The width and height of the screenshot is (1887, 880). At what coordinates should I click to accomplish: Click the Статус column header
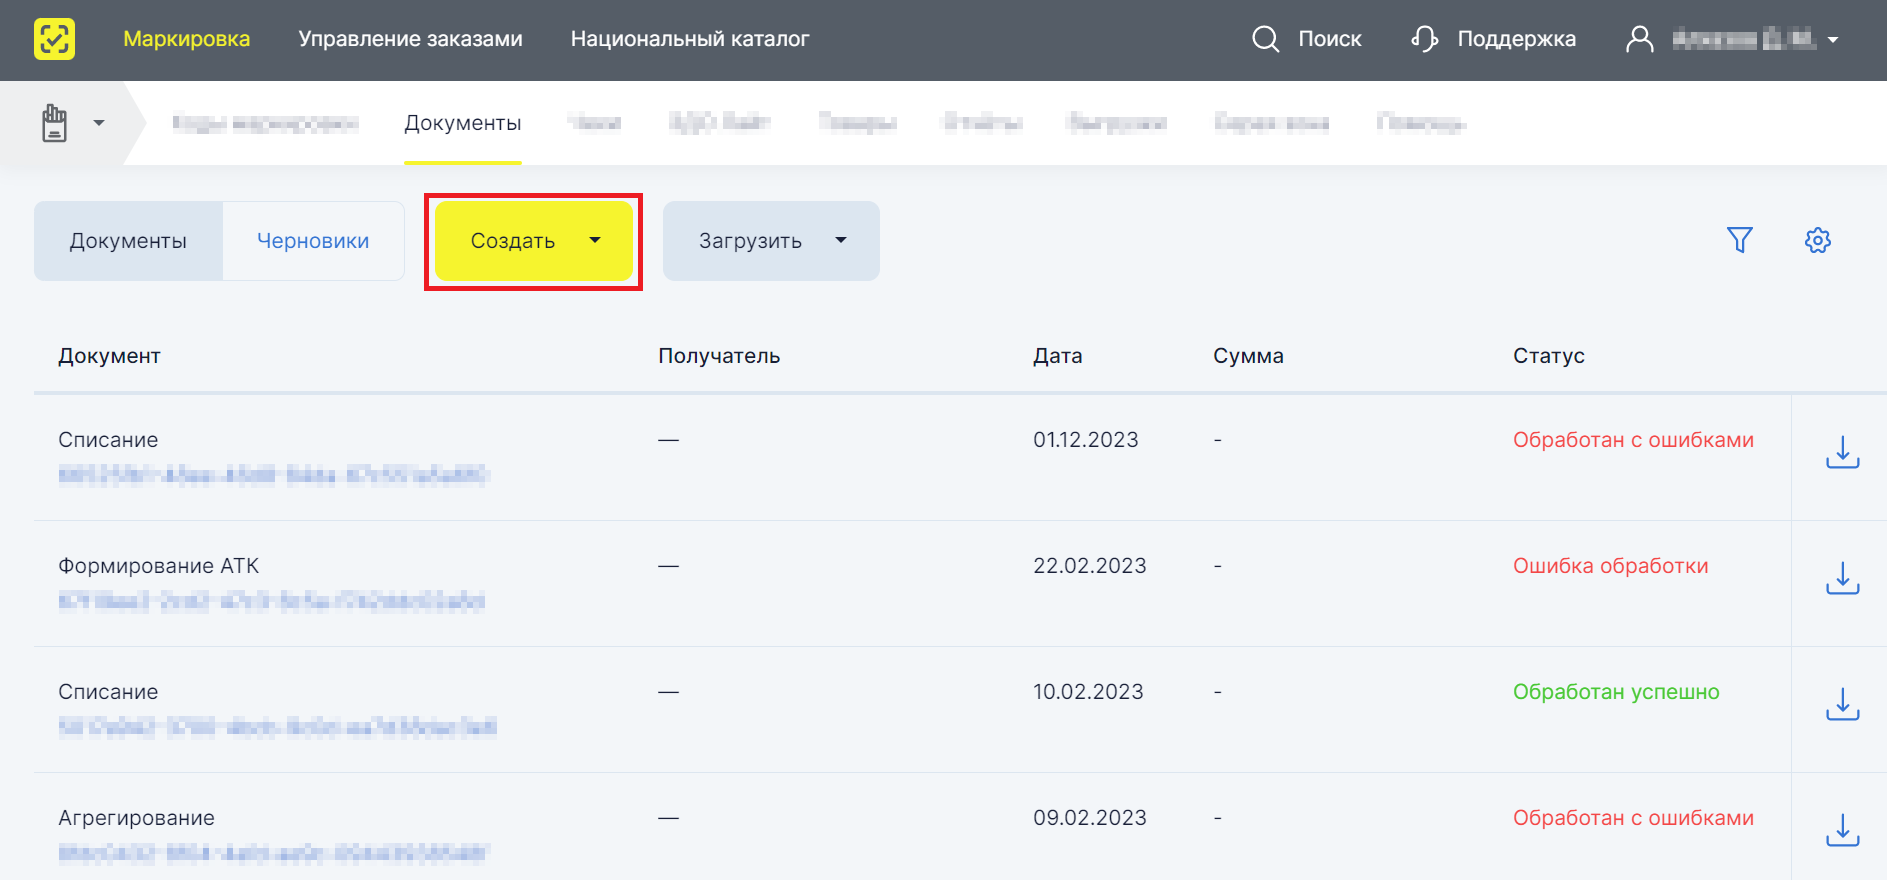(1549, 356)
